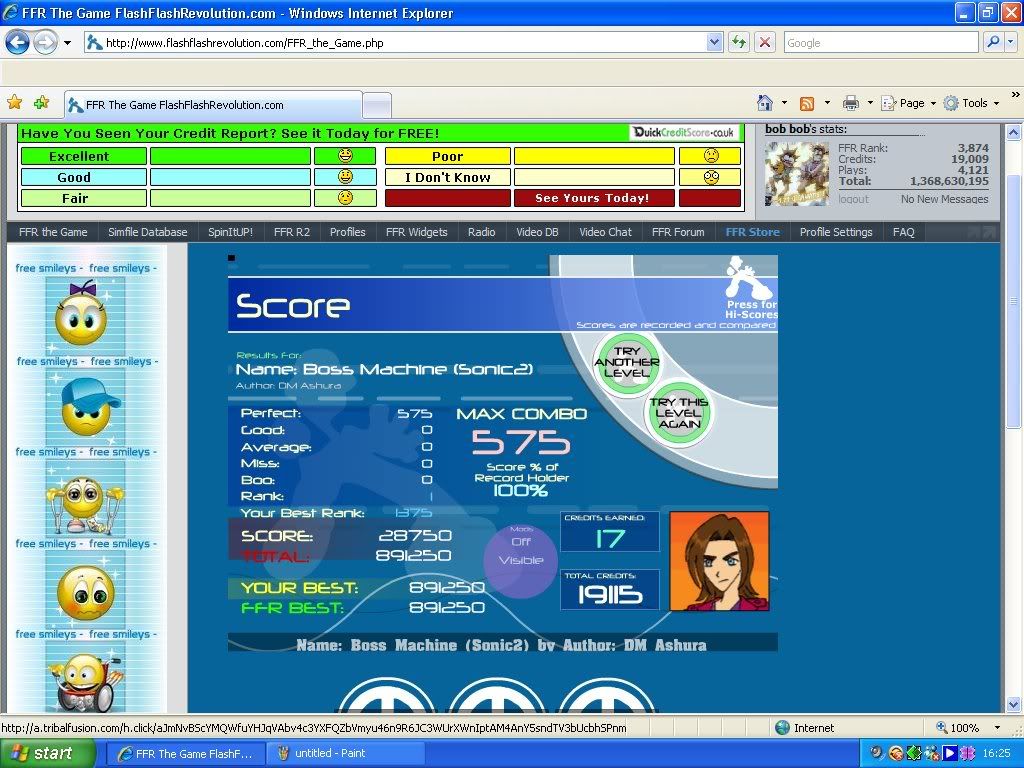Click the Print toolbar icon
Viewport: 1024px width, 768px height.
[850, 103]
